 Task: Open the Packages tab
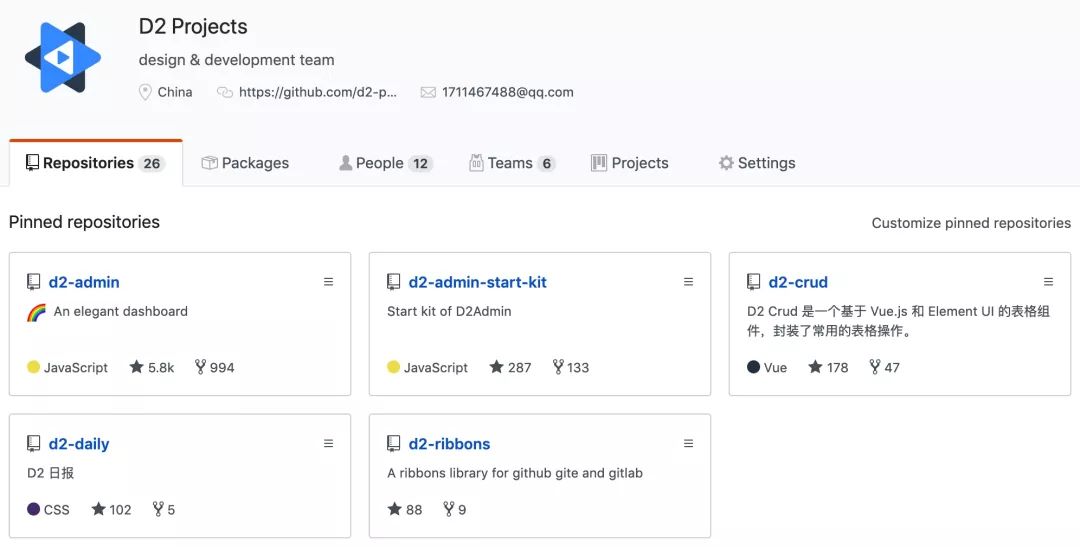(x=245, y=163)
